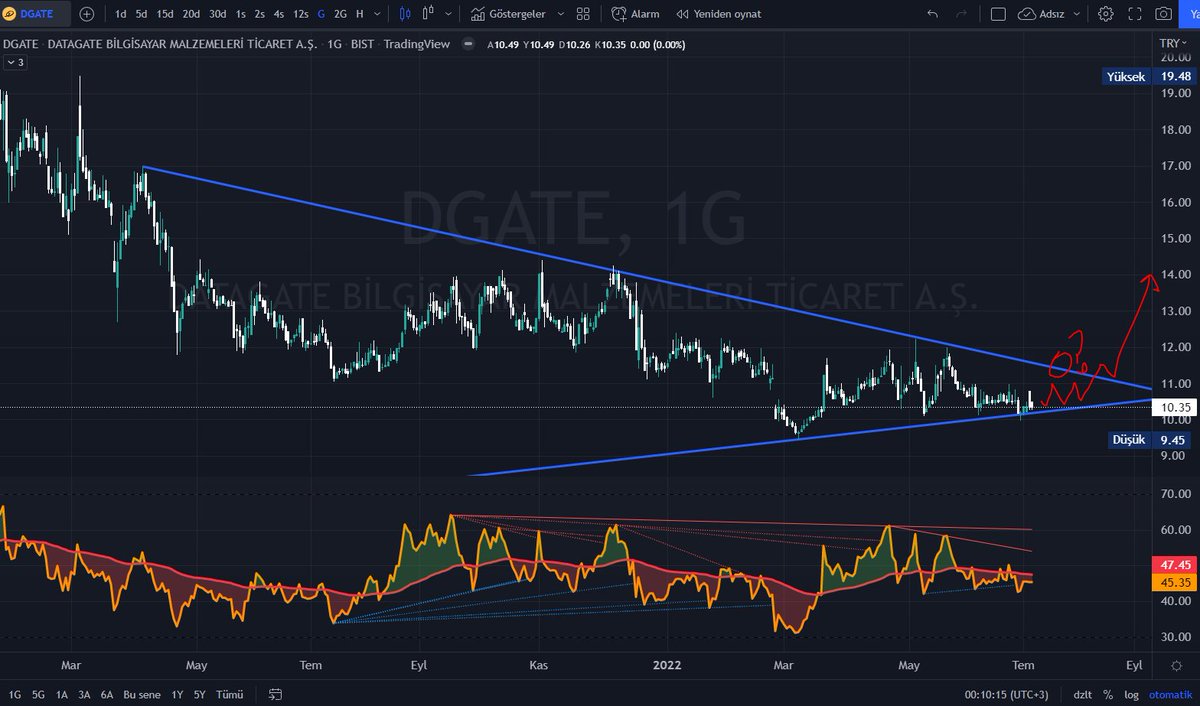Toggle otomatik auto scale

(1170, 694)
